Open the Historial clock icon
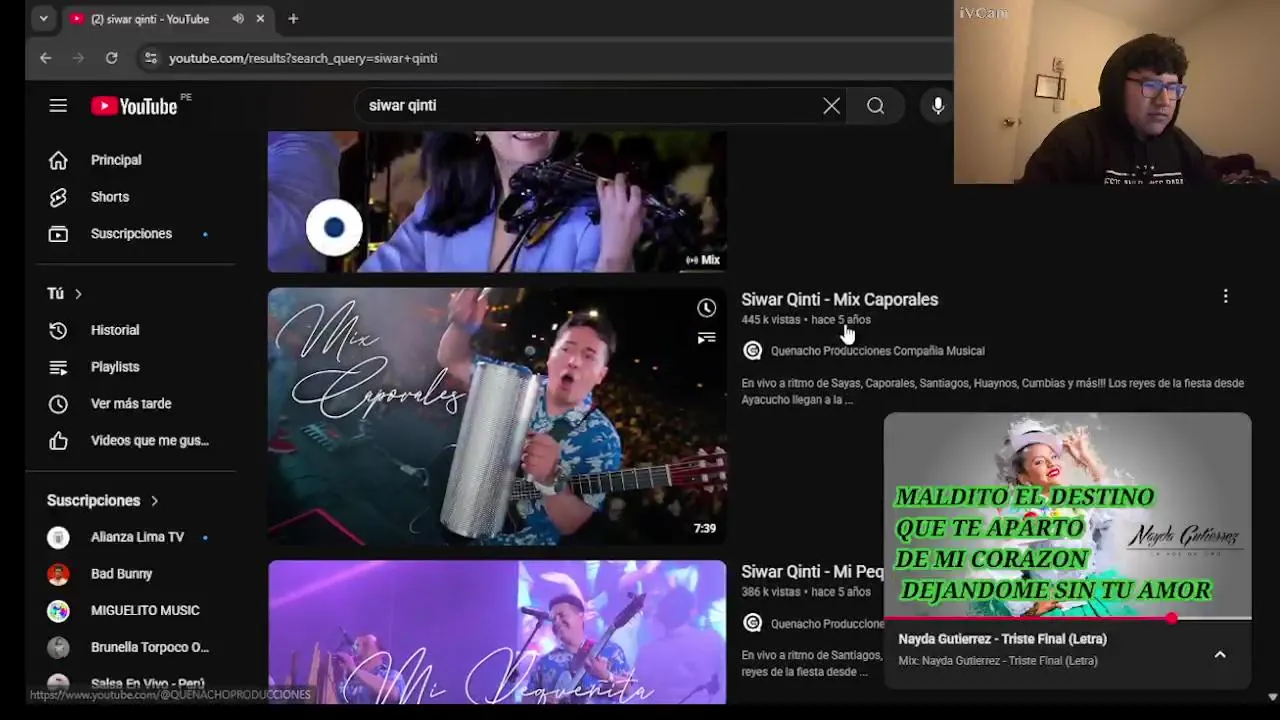The height and width of the screenshot is (720, 1280). (58, 330)
